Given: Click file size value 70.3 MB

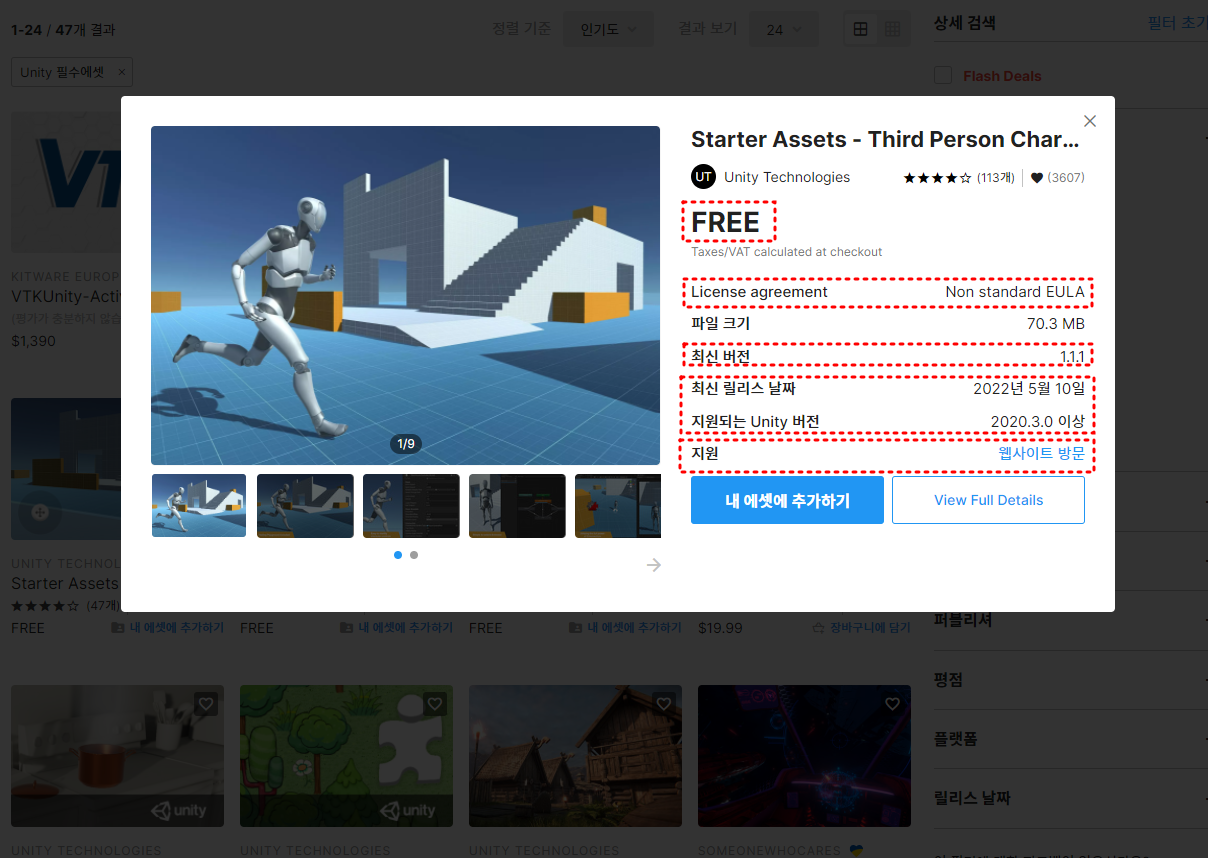Looking at the screenshot, I should 1056,324.
